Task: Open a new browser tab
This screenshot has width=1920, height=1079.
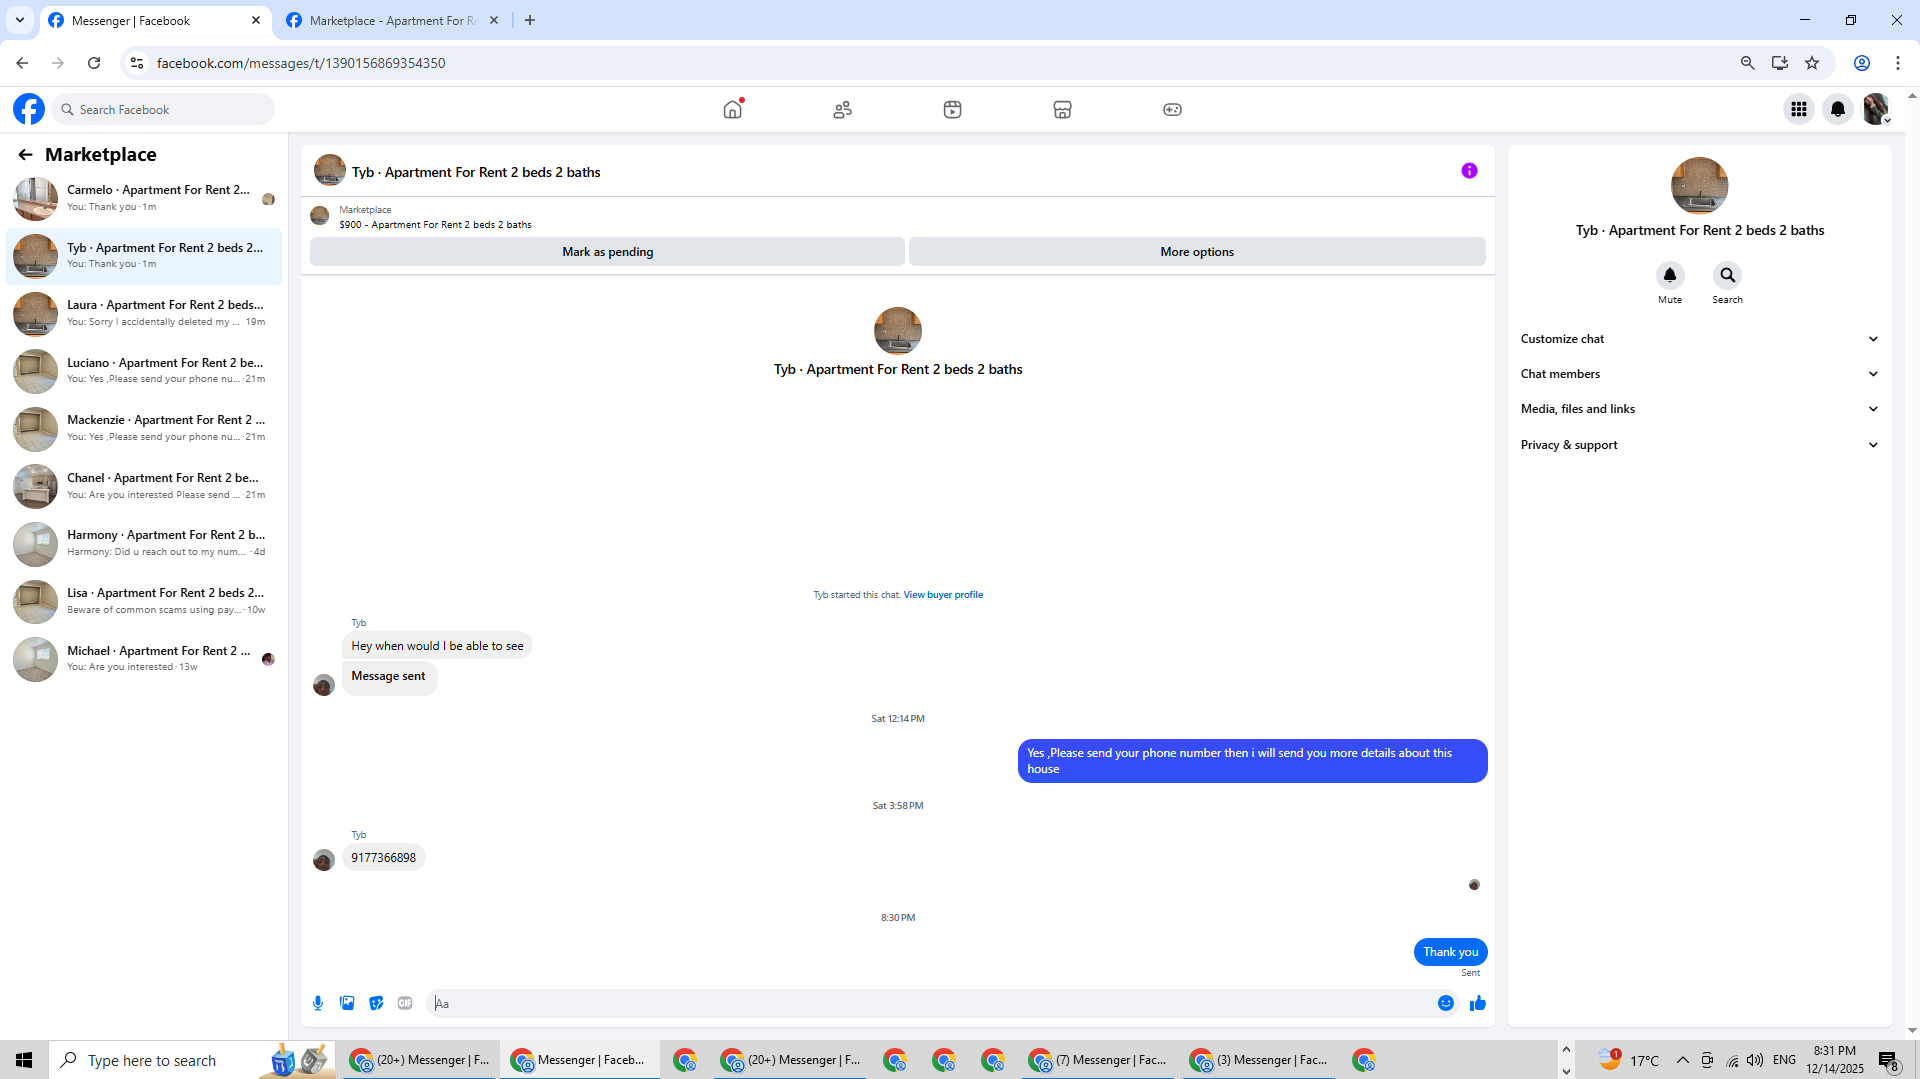Action: [530, 20]
